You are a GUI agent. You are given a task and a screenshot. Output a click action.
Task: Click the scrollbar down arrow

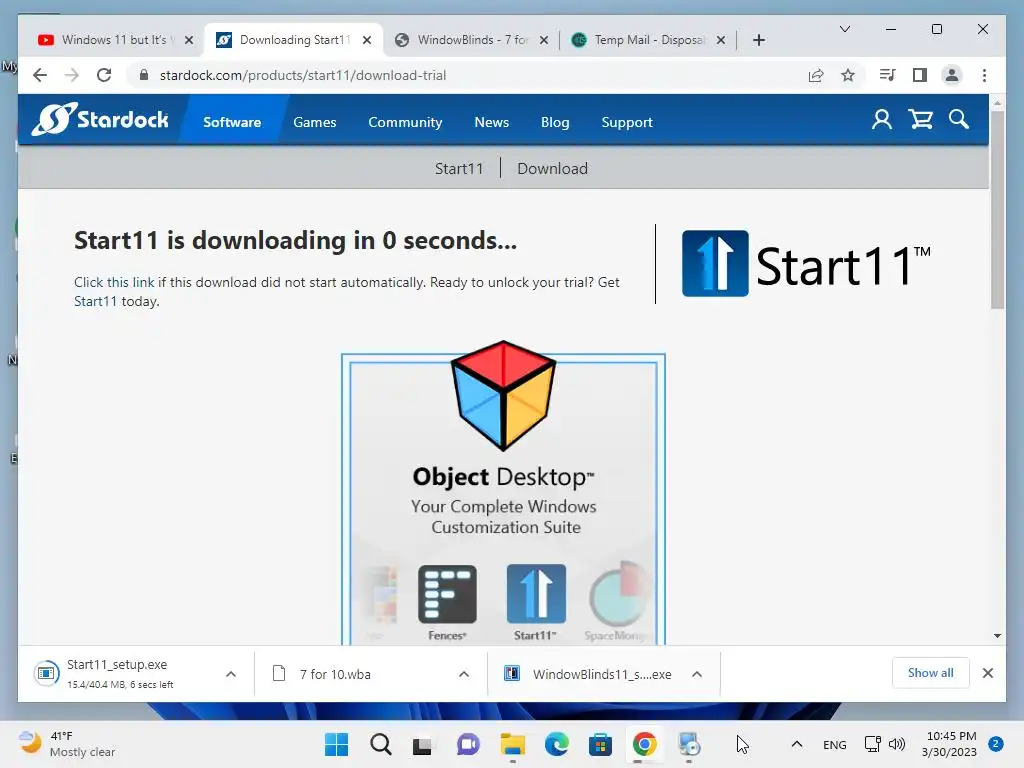997,635
